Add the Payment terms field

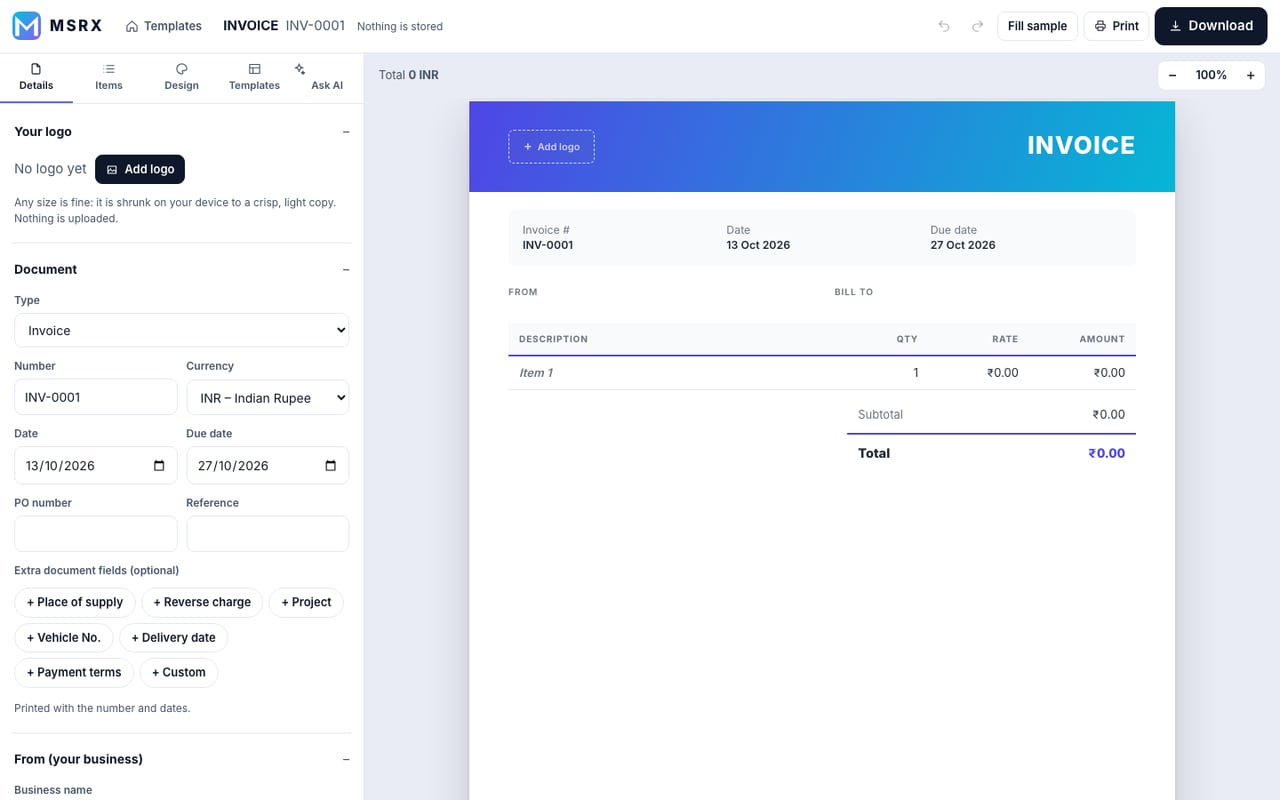click(74, 672)
